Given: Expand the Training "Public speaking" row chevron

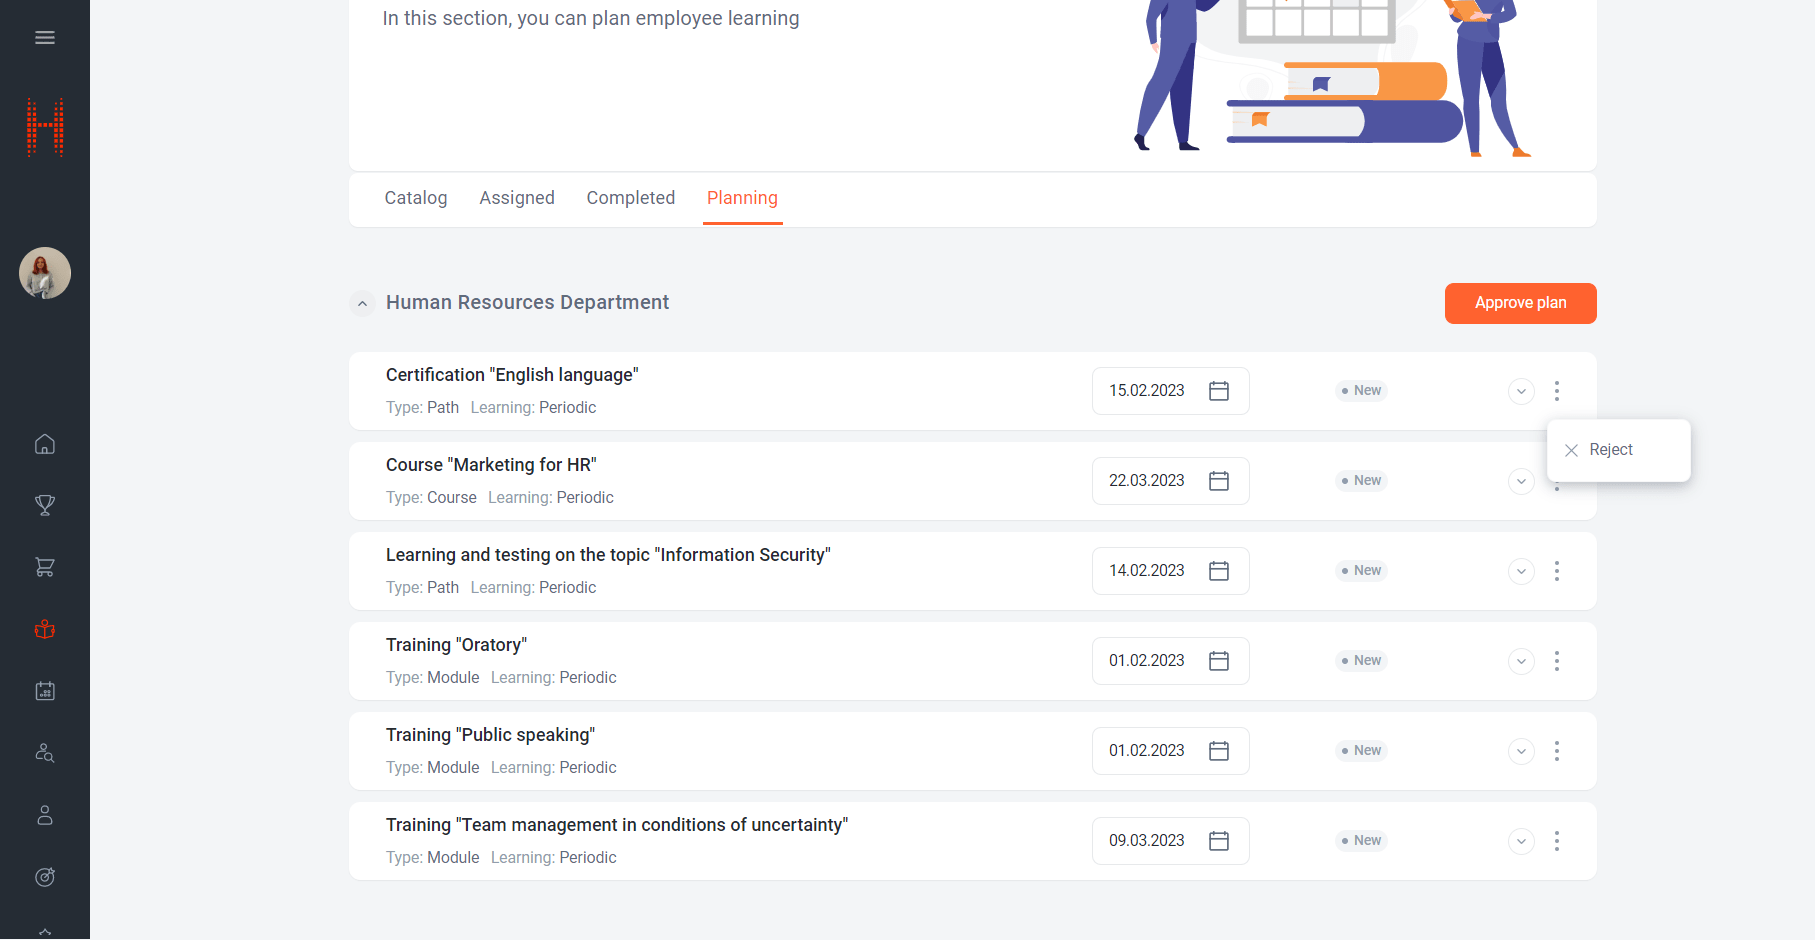Looking at the screenshot, I should coord(1520,751).
